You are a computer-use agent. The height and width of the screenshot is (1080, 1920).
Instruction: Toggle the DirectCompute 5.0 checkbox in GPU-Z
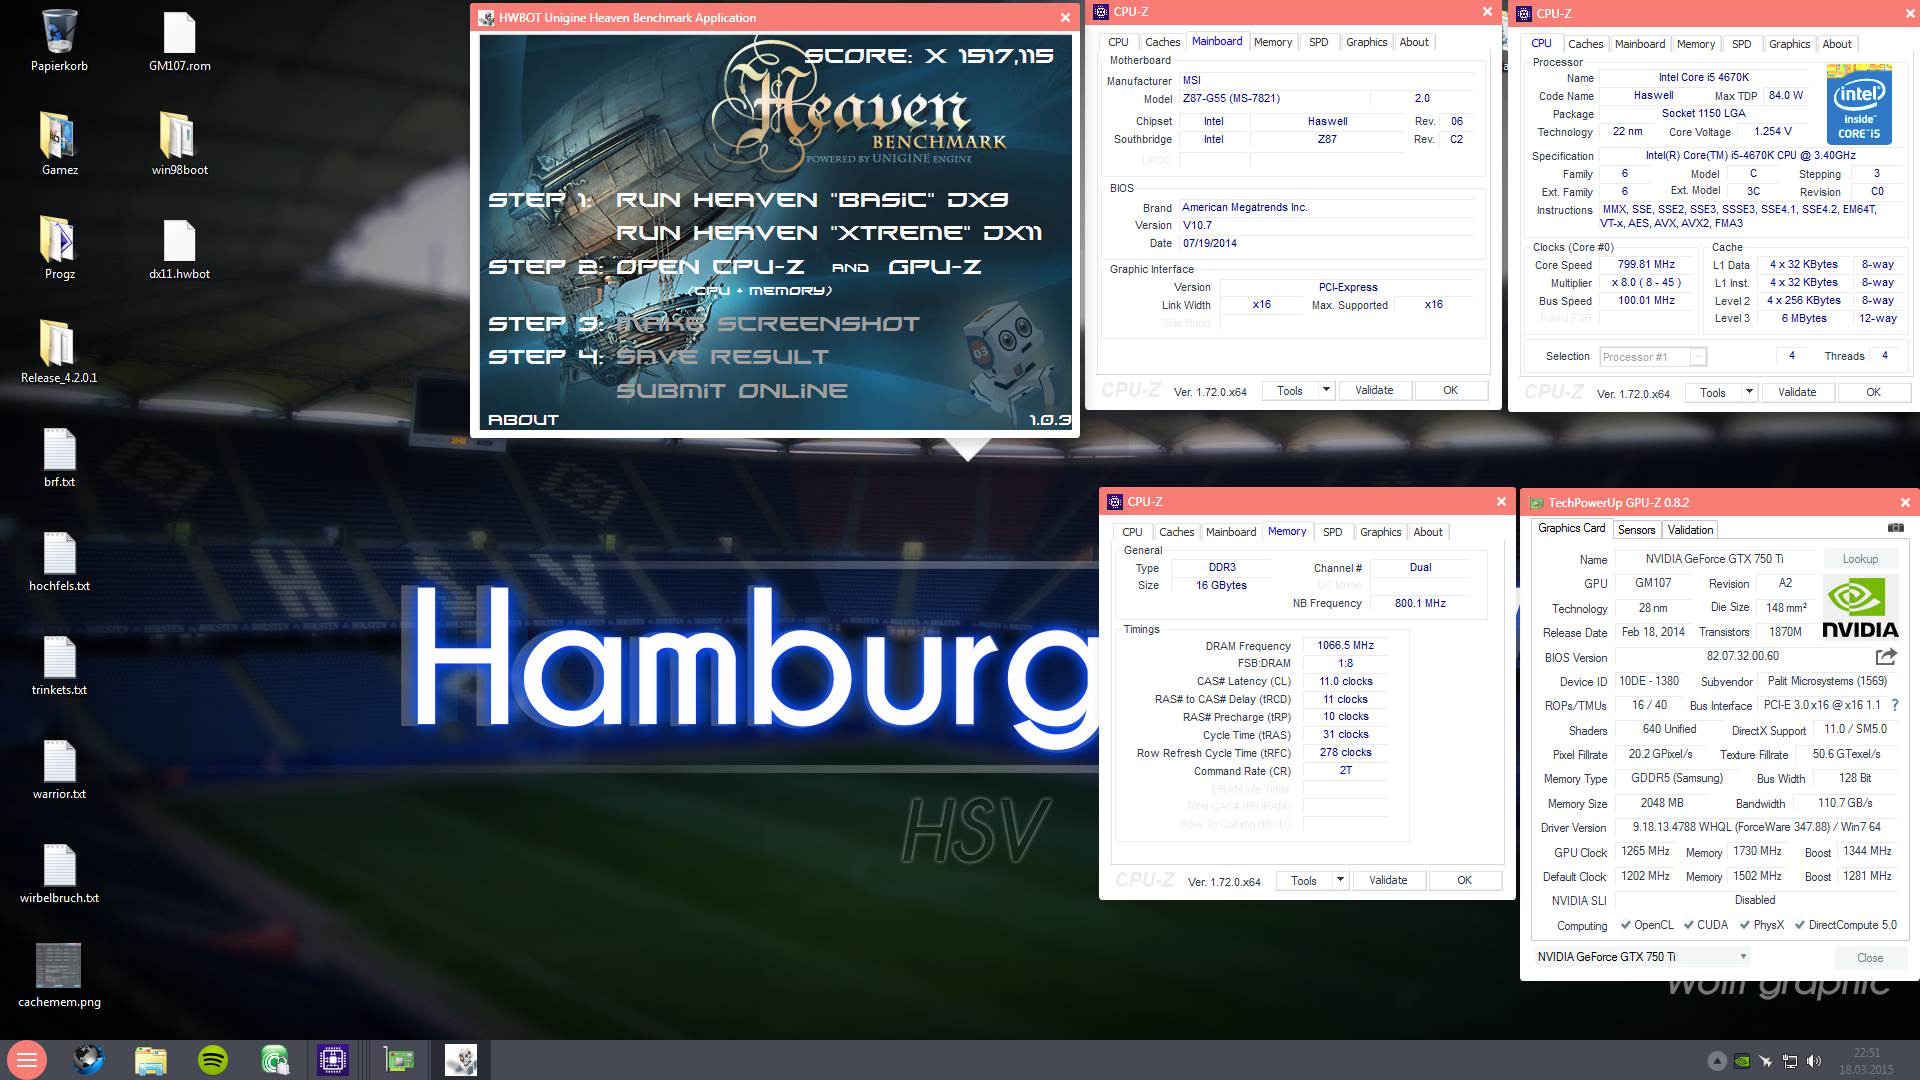tap(1800, 925)
